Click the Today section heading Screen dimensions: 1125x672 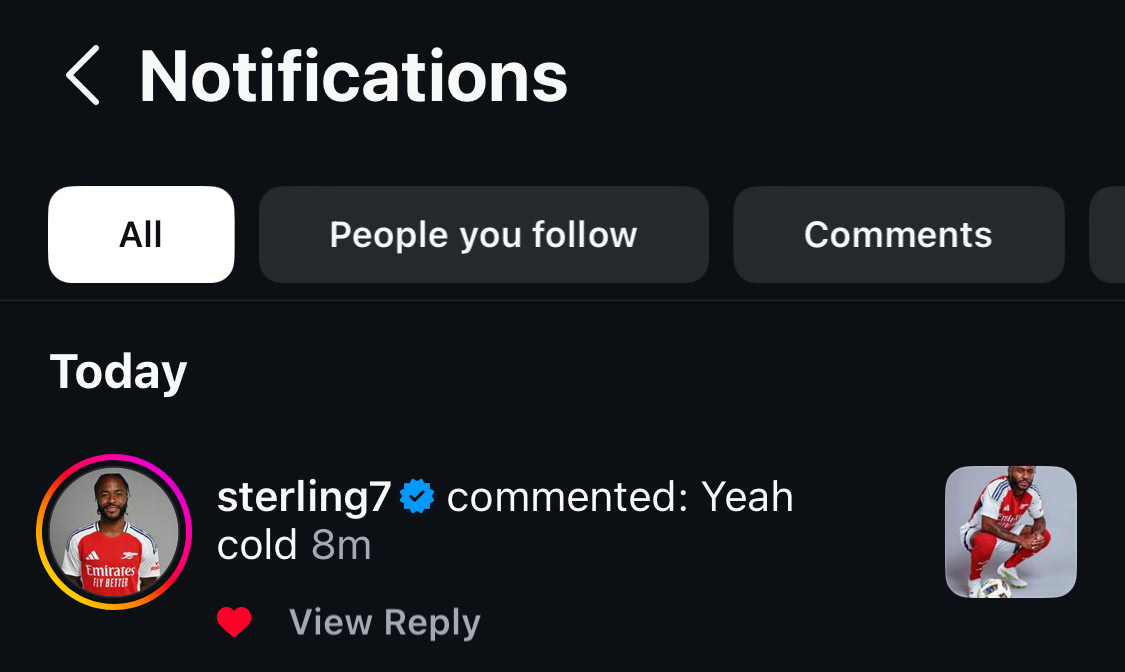(119, 372)
